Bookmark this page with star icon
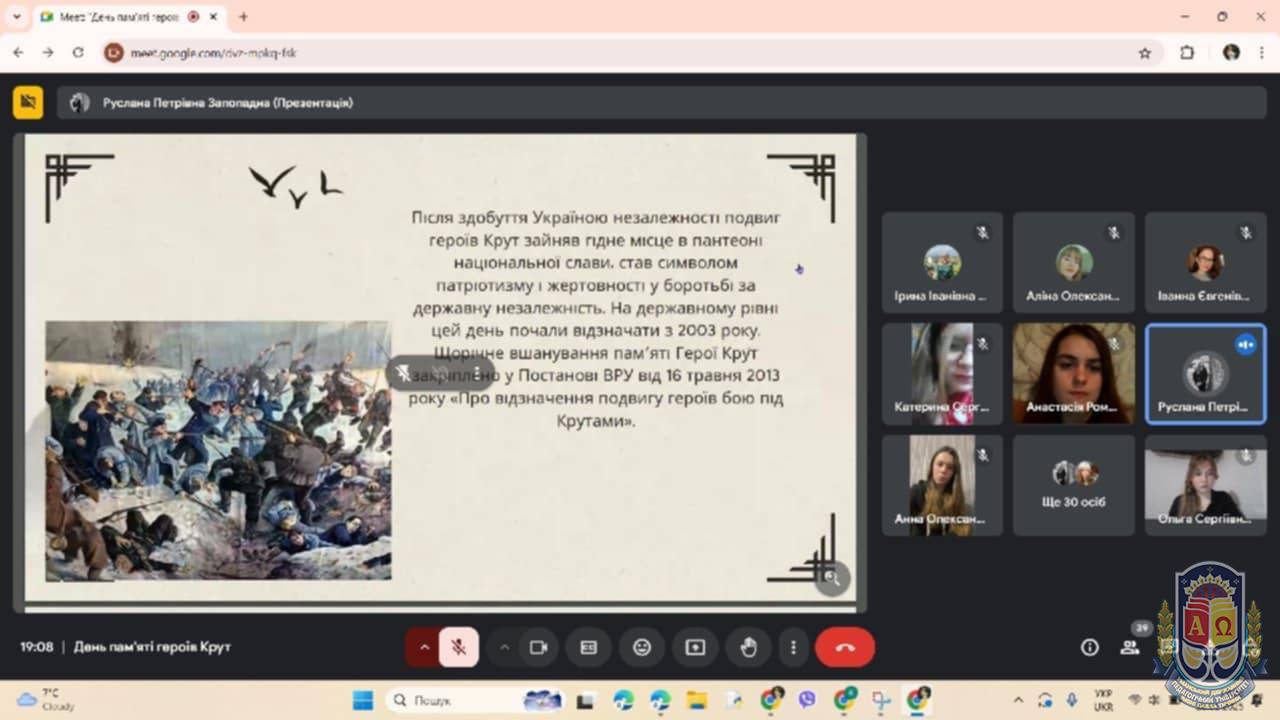The width and height of the screenshot is (1280, 720). click(x=1145, y=52)
